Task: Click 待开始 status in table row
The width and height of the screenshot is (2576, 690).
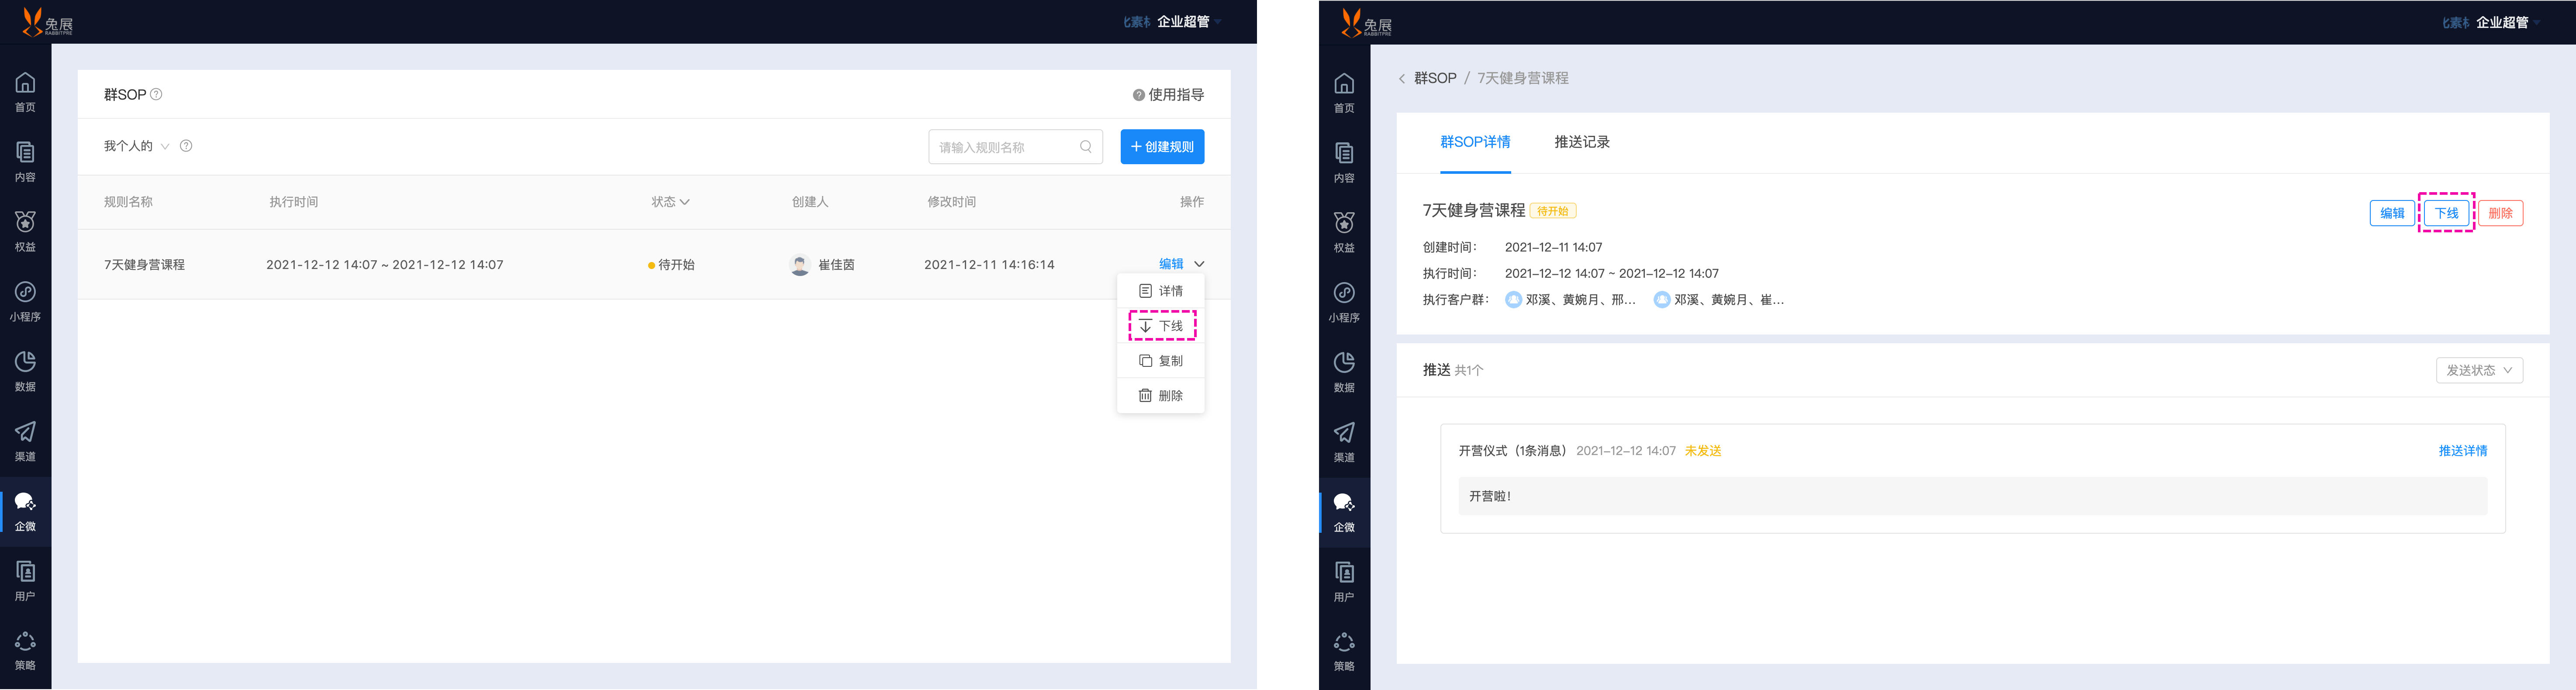Action: (671, 265)
